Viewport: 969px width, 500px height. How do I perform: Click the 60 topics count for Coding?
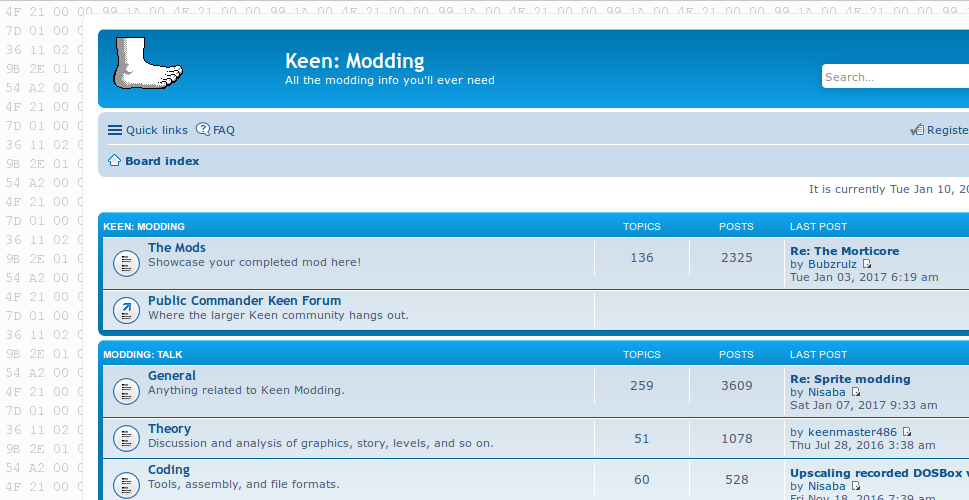pyautogui.click(x=641, y=480)
